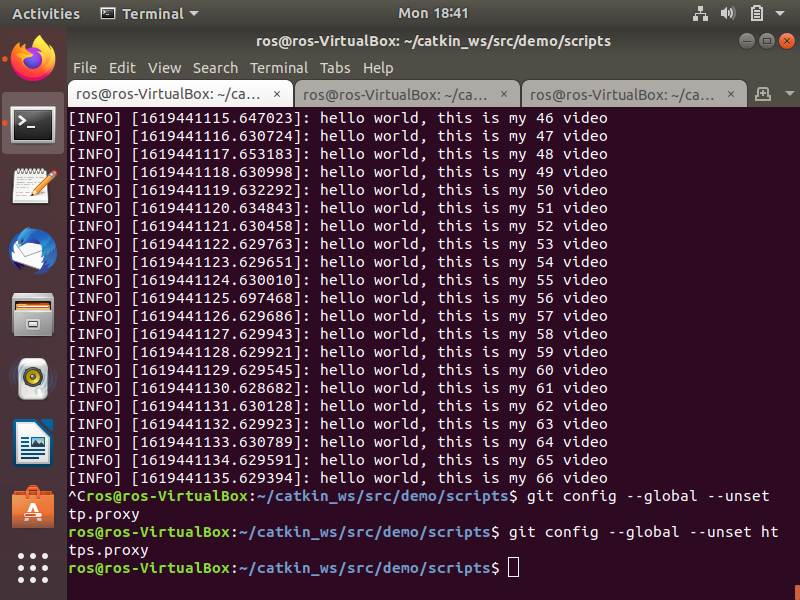Open Firefox from the dock
The height and width of the screenshot is (600, 800).
point(33,59)
